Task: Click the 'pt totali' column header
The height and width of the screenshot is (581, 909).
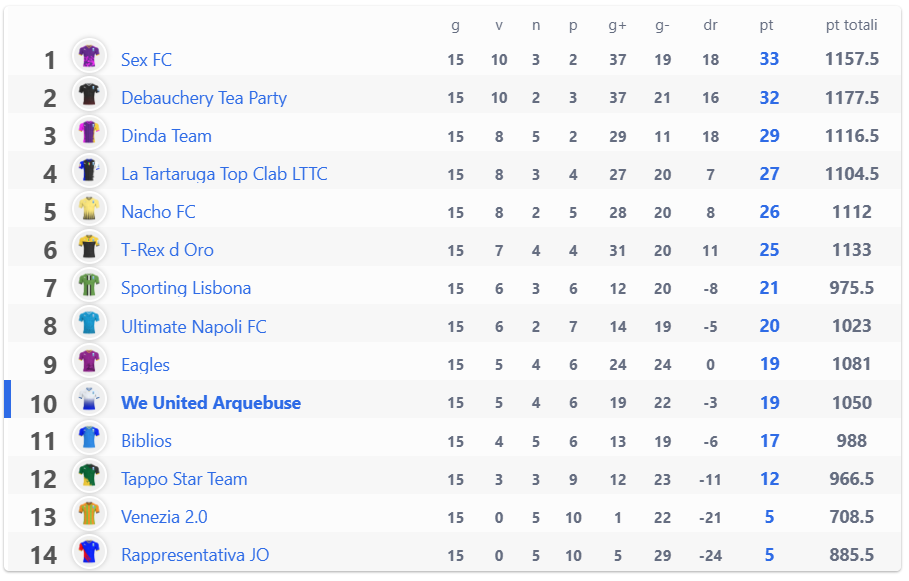Action: 852,25
